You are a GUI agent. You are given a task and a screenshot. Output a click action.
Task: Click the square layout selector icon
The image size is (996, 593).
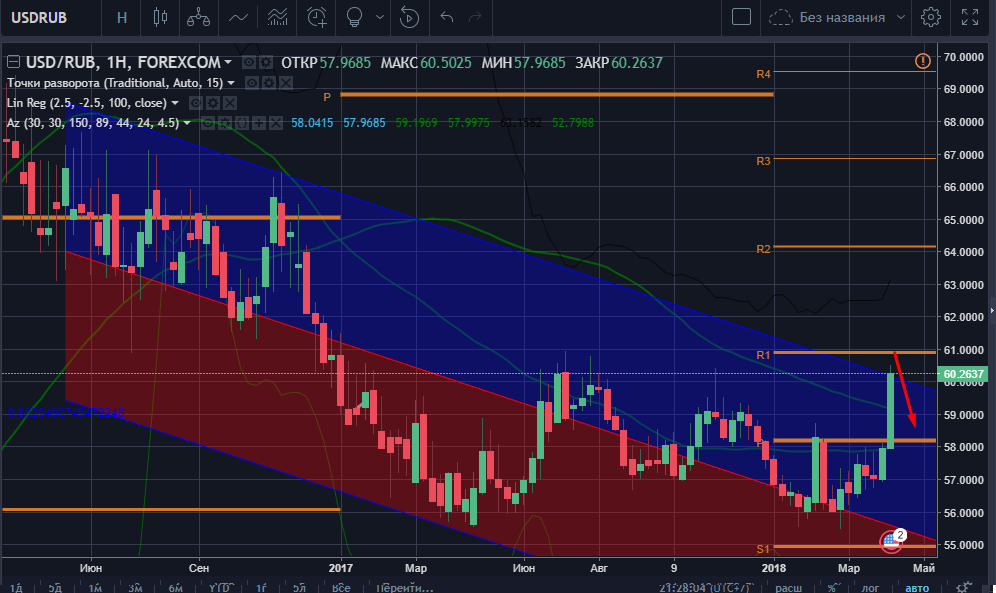coord(741,17)
